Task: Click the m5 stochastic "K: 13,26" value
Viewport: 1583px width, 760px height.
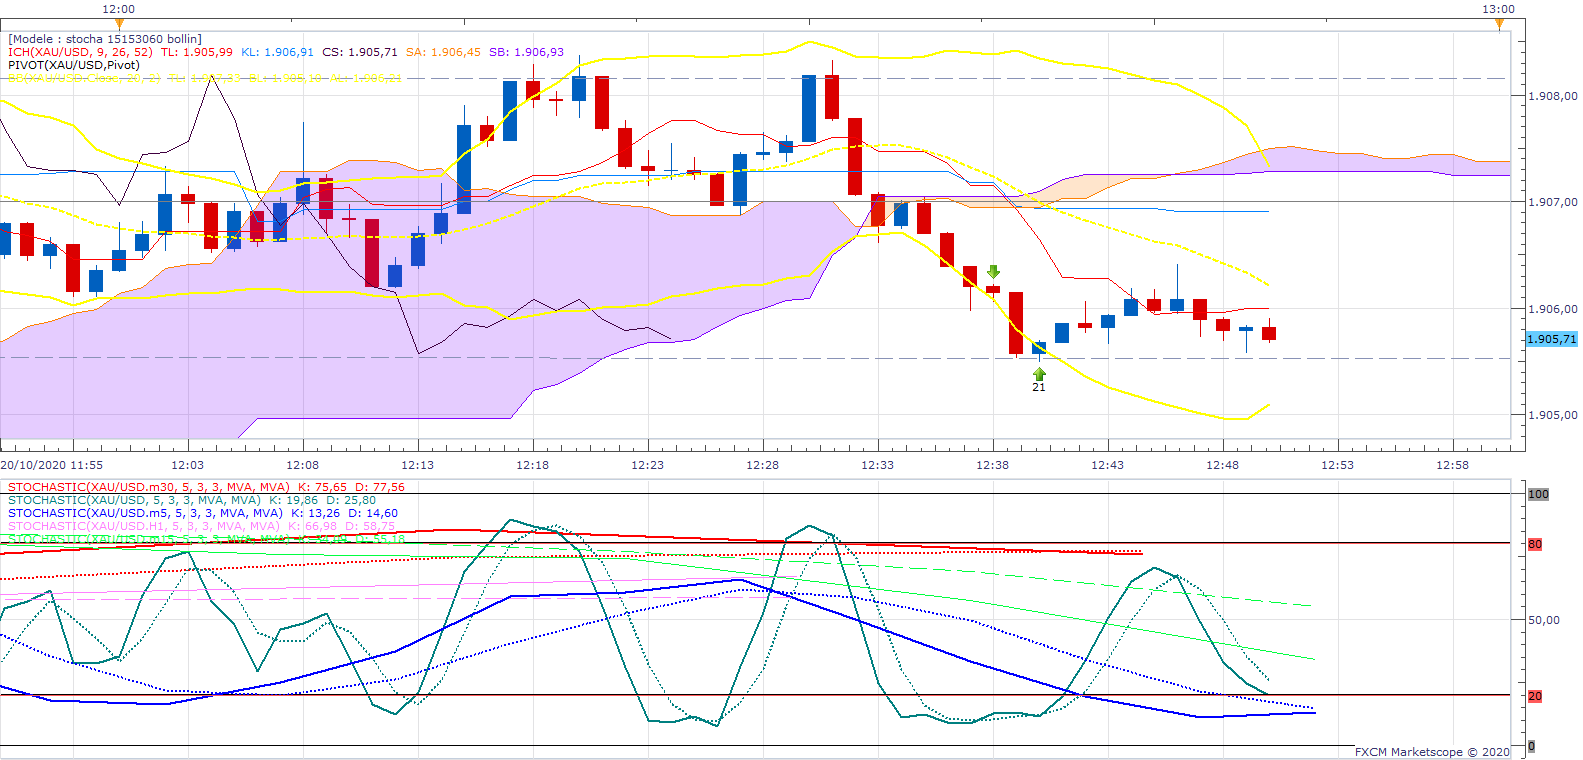Action: (316, 513)
